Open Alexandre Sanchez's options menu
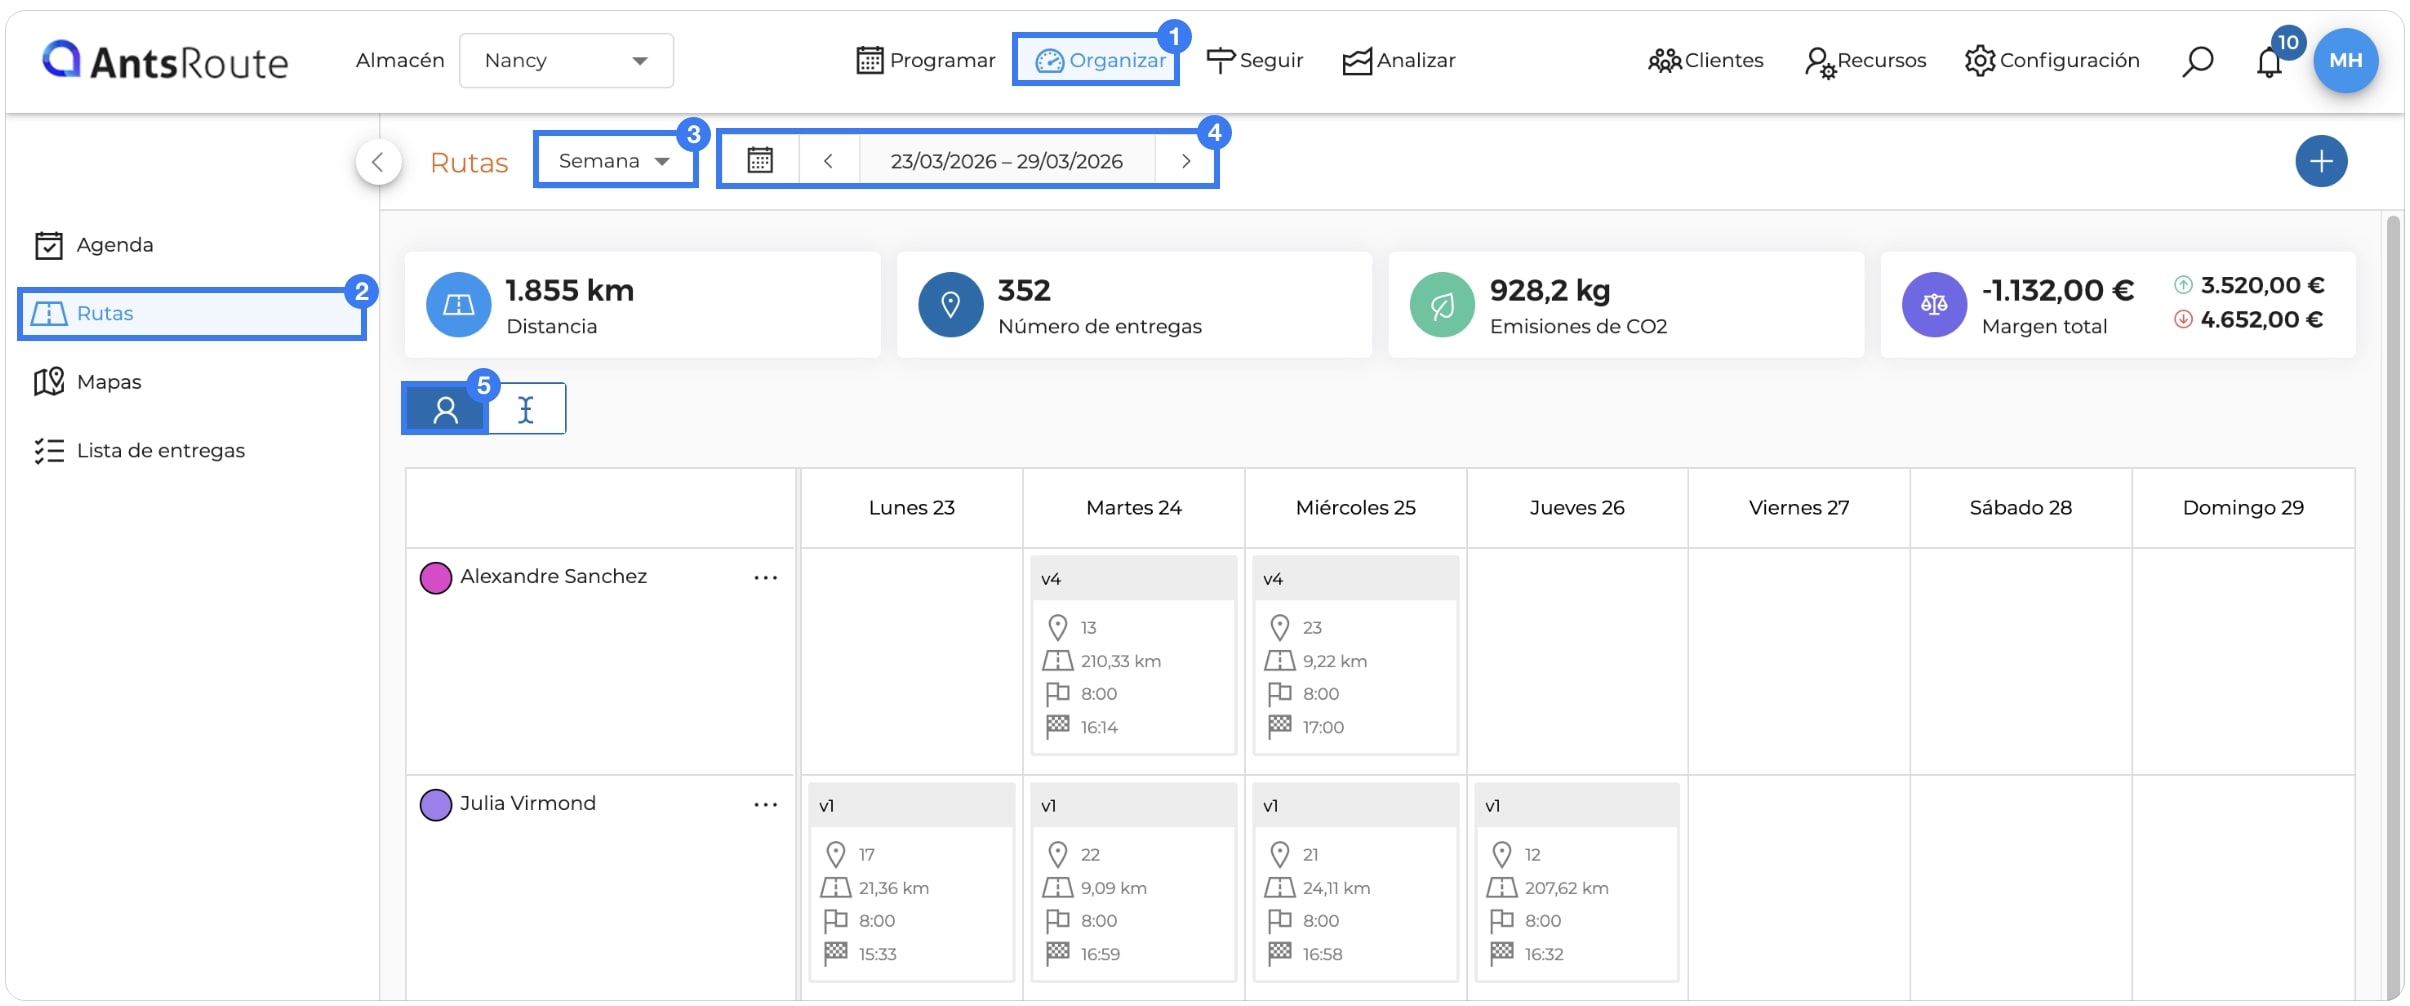The height and width of the screenshot is (1006, 2410). click(x=766, y=578)
